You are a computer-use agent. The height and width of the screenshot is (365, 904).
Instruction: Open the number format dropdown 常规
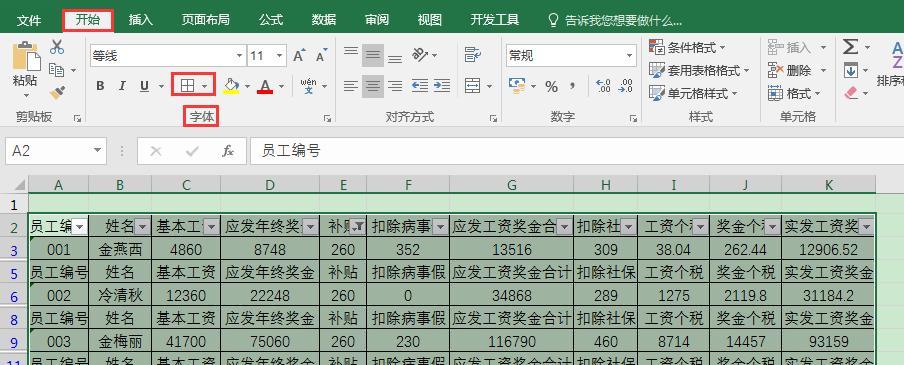coord(630,56)
